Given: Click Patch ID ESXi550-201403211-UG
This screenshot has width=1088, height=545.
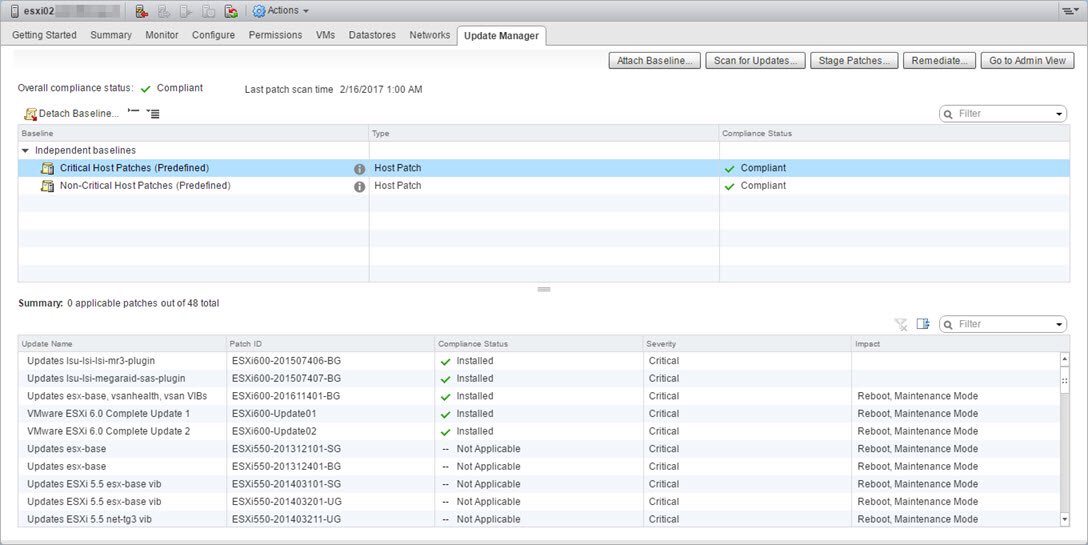Looking at the screenshot, I should 287,519.
